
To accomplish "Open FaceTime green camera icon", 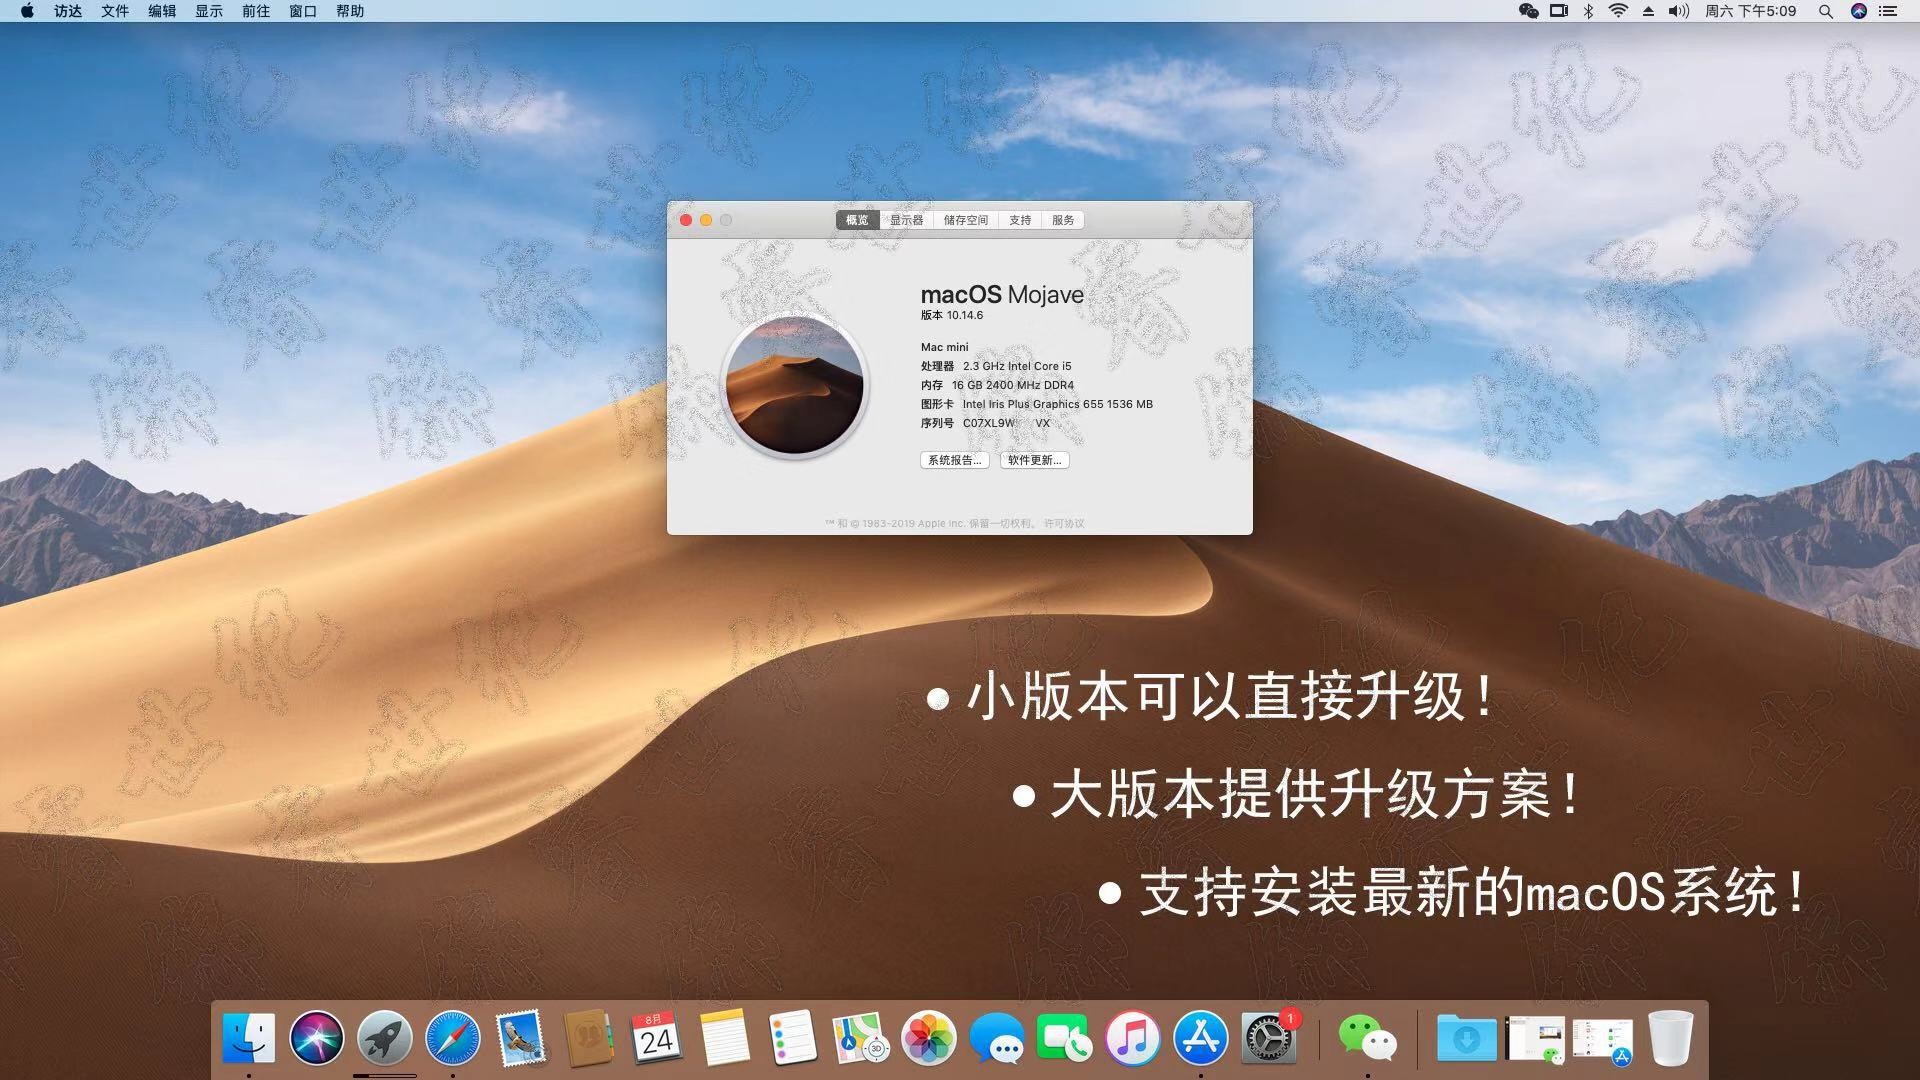I will (x=1065, y=1038).
